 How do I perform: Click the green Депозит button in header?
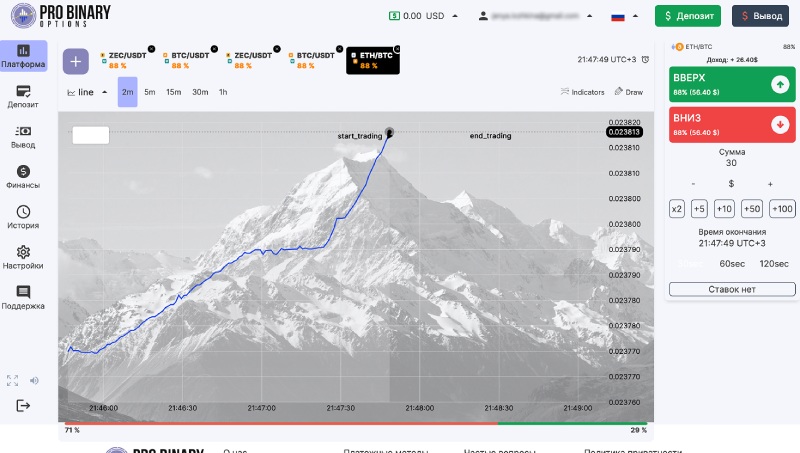click(688, 16)
